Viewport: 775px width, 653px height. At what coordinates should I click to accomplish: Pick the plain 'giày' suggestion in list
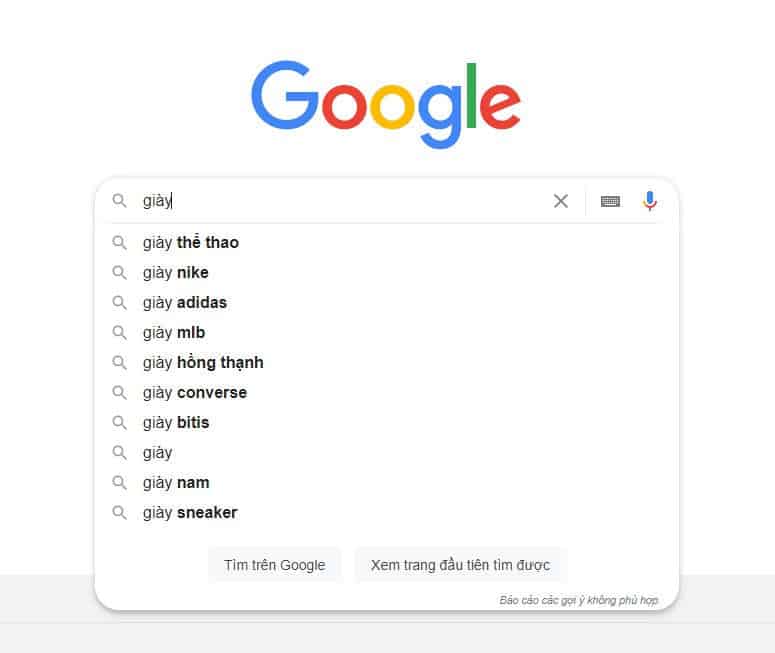click(x=158, y=453)
